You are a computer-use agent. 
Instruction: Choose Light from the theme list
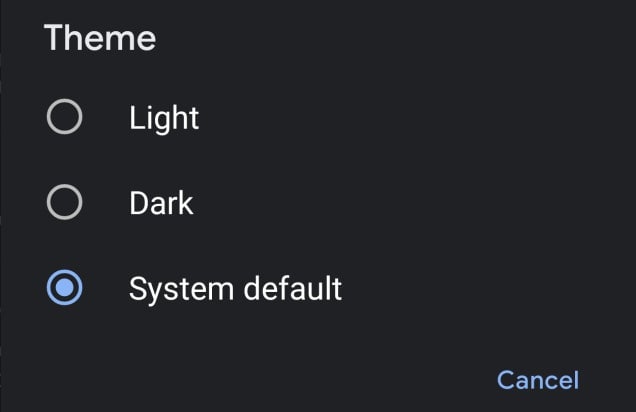point(164,119)
